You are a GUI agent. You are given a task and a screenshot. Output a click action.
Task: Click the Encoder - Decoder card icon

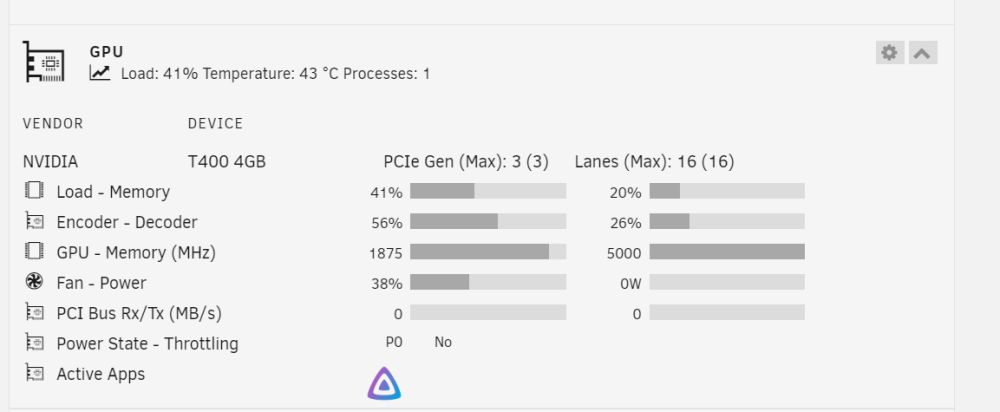[x=34, y=221]
